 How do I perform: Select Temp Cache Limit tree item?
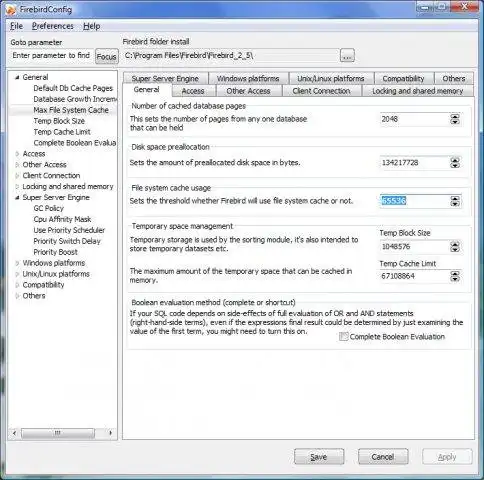62,132
